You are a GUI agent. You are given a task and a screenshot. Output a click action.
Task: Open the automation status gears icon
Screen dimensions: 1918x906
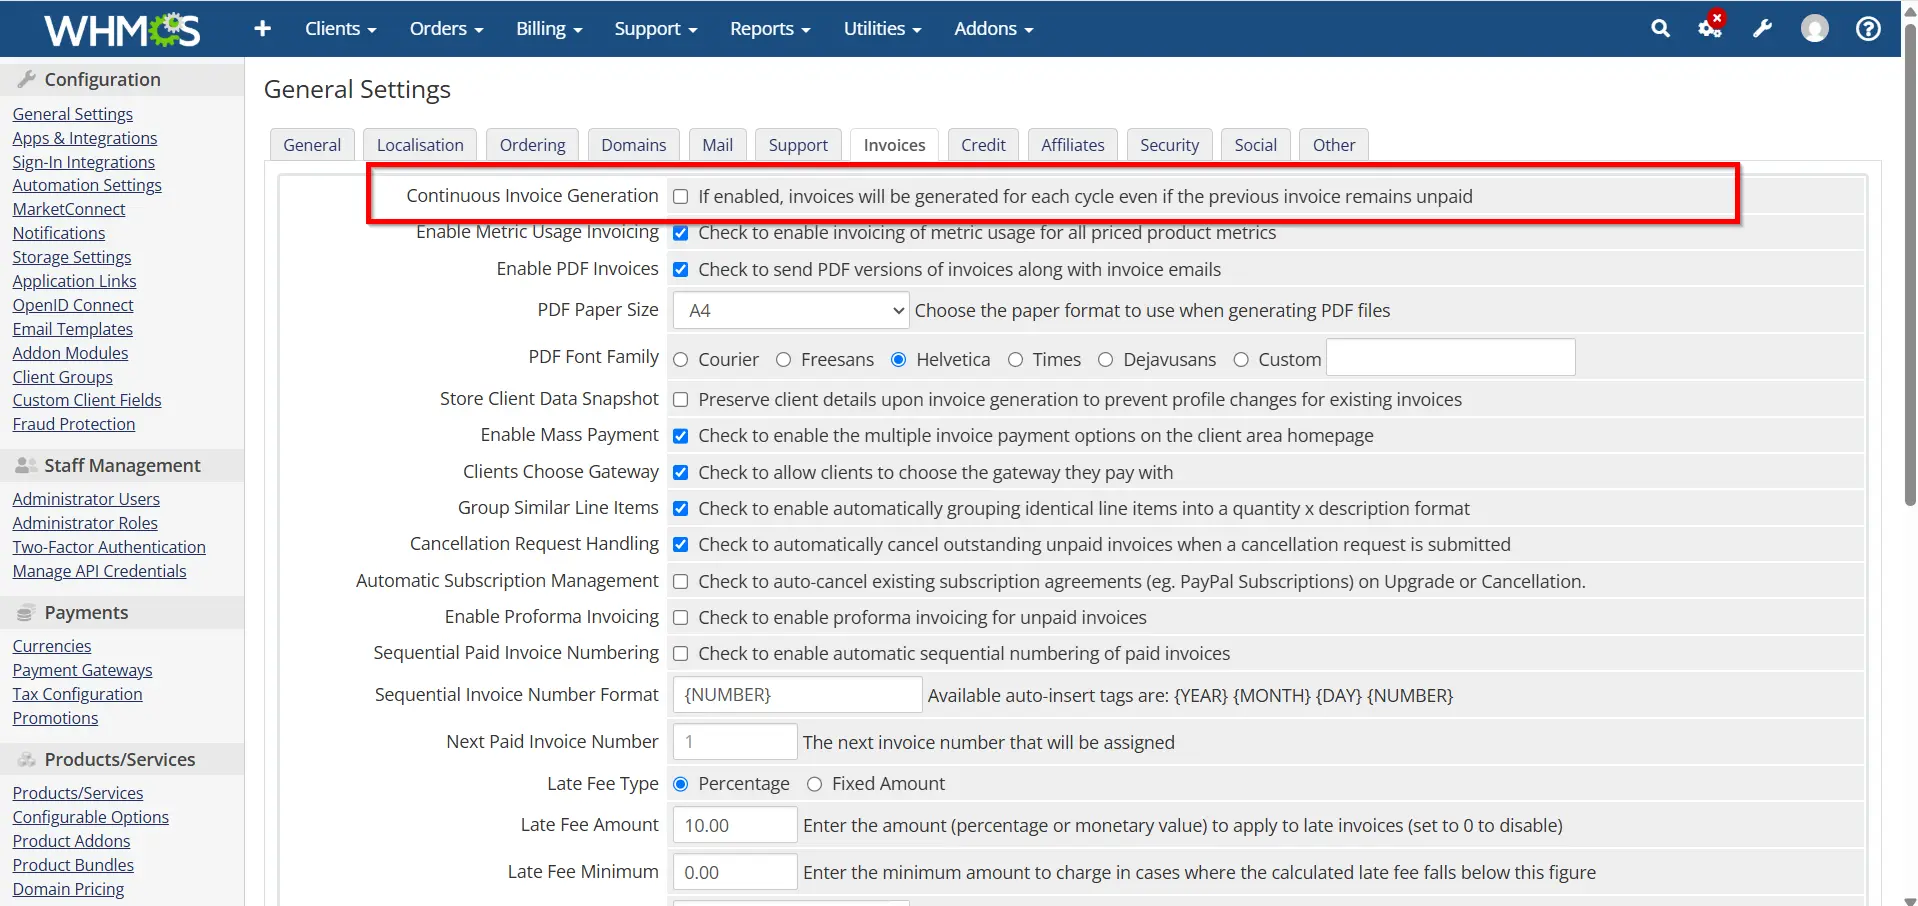click(x=1711, y=27)
